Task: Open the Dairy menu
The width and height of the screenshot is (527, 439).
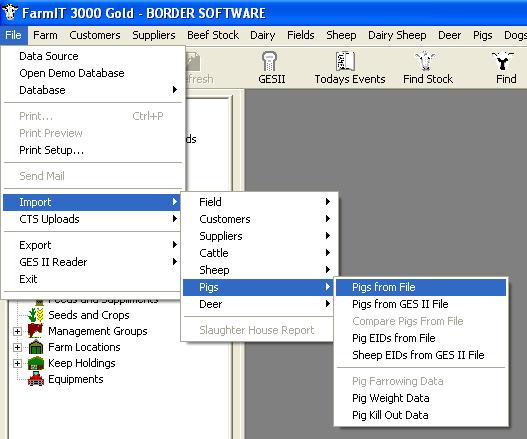Action: (x=262, y=35)
